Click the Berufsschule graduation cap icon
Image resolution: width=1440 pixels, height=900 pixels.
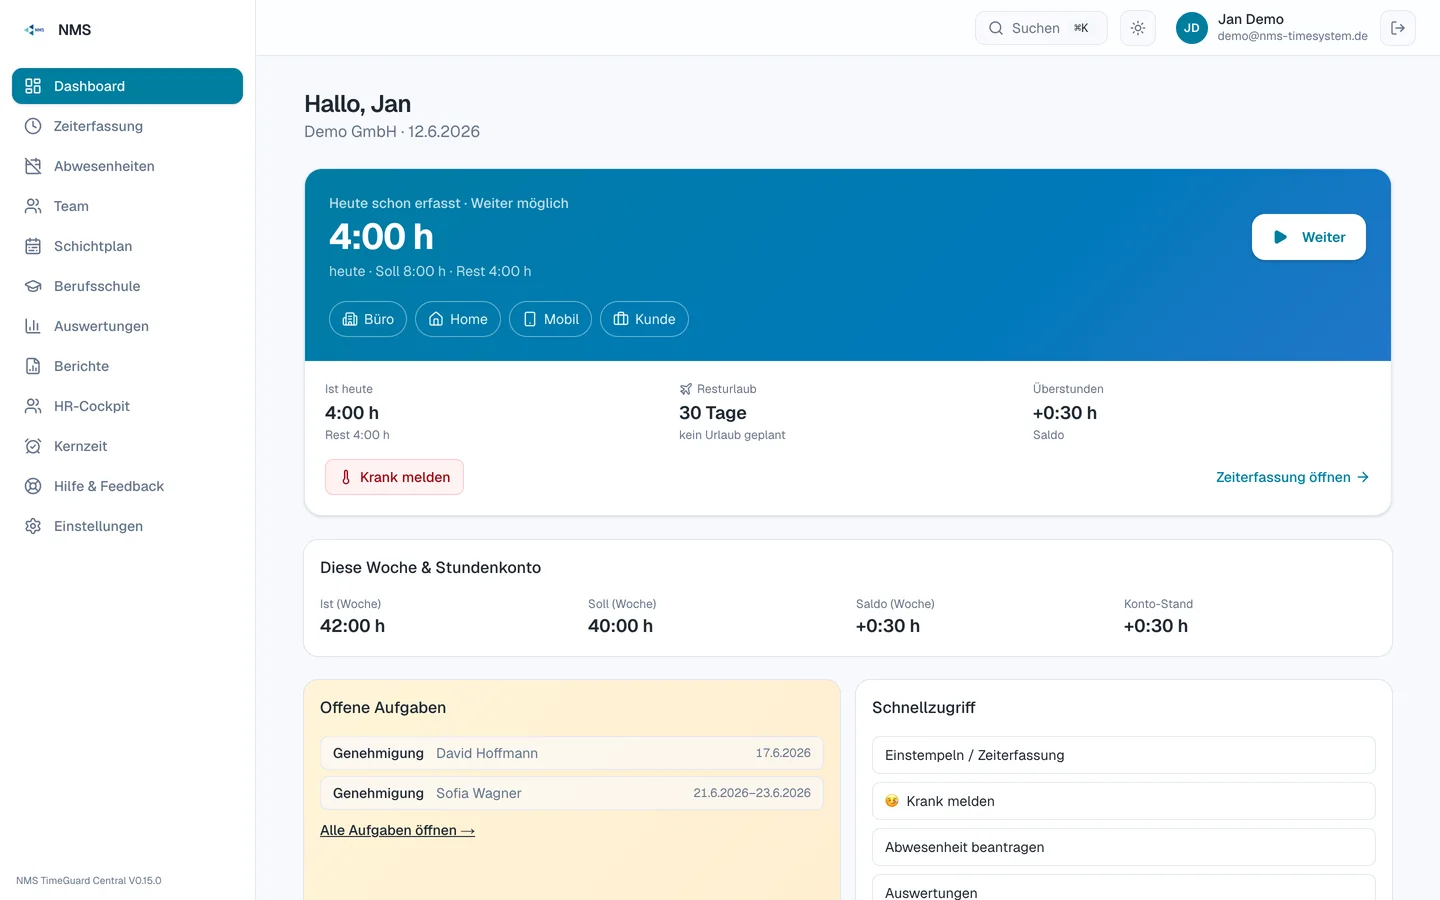tap(33, 286)
